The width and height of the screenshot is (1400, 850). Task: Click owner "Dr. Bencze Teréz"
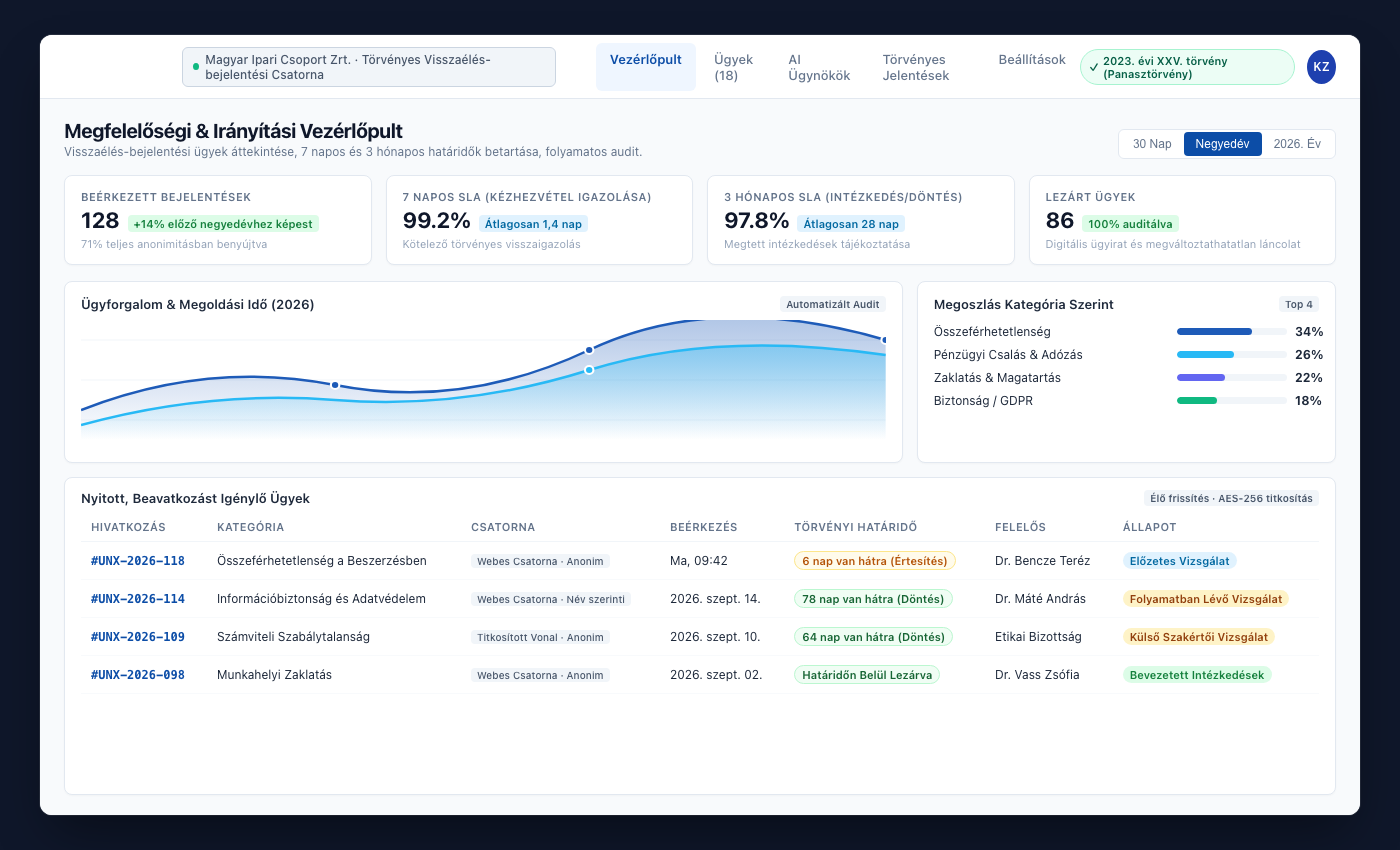[1043, 561]
